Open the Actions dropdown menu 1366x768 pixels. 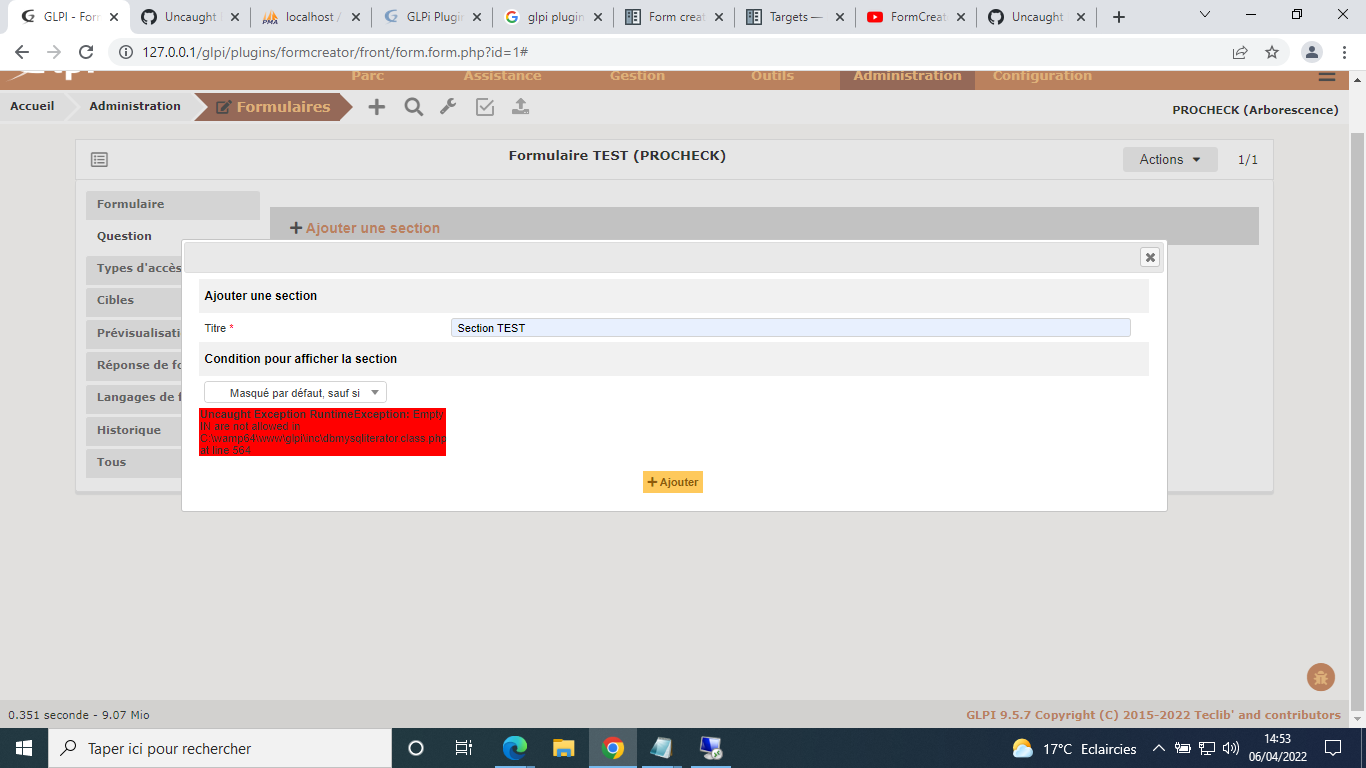point(1170,159)
